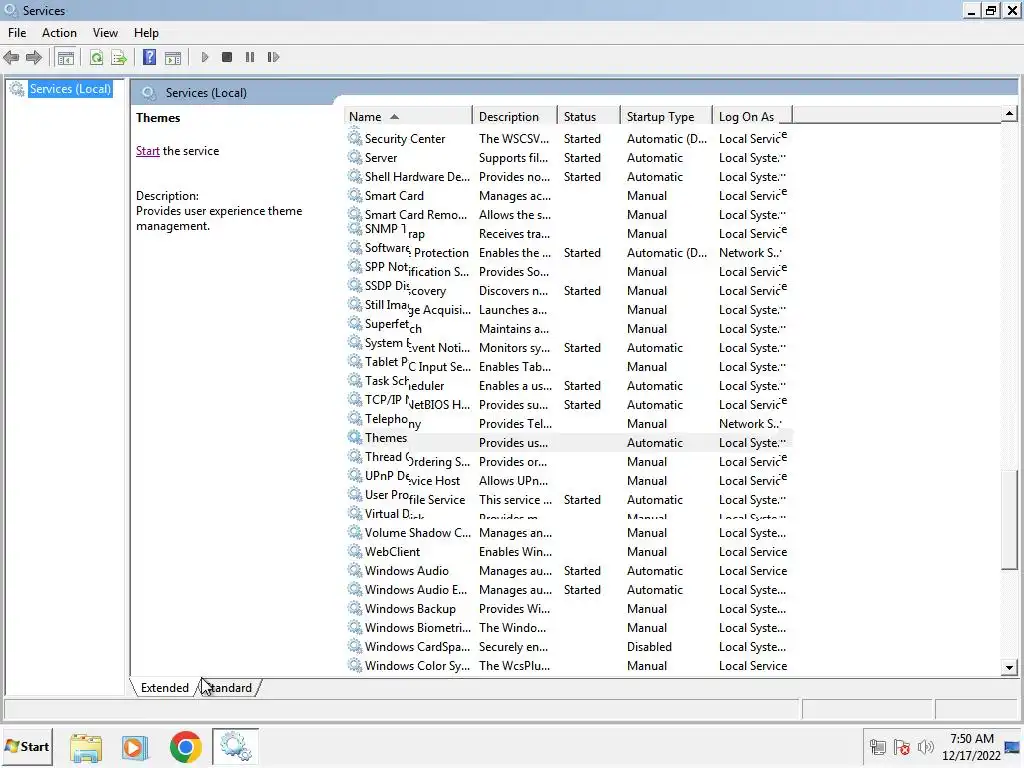Toggle Show/Hide Console Tree toolbar icon

[x=66, y=57]
